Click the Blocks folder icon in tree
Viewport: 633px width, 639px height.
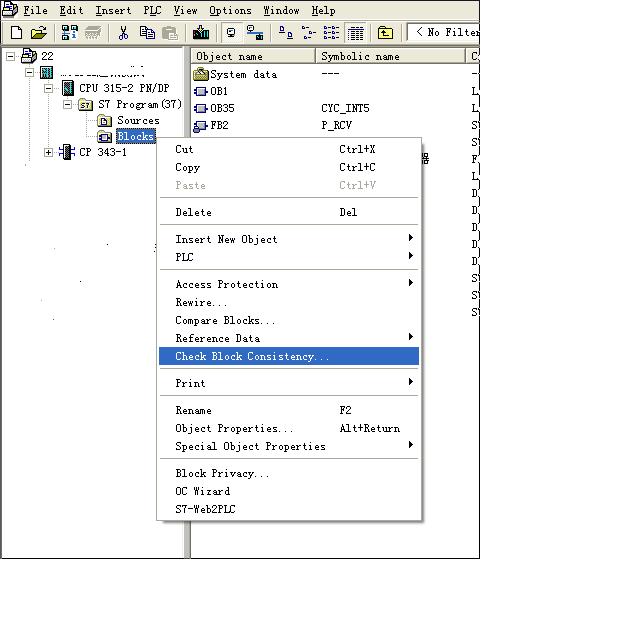tap(105, 137)
